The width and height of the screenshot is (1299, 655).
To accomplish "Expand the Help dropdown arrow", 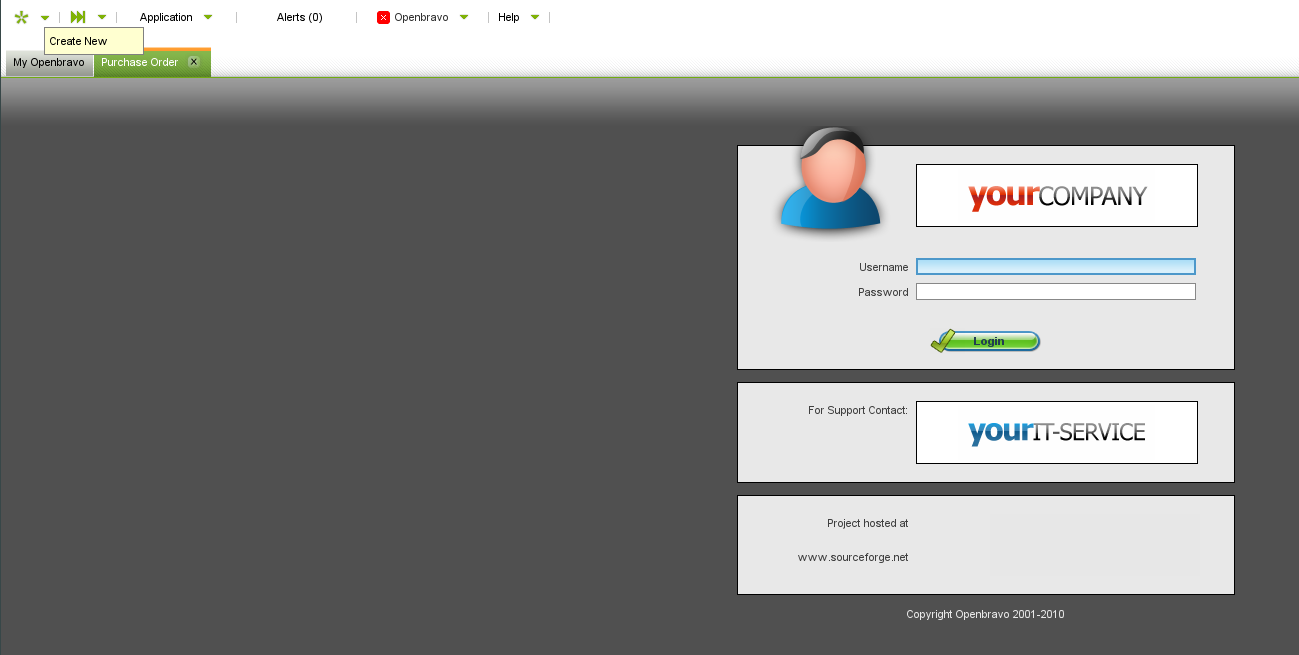I will (x=535, y=18).
